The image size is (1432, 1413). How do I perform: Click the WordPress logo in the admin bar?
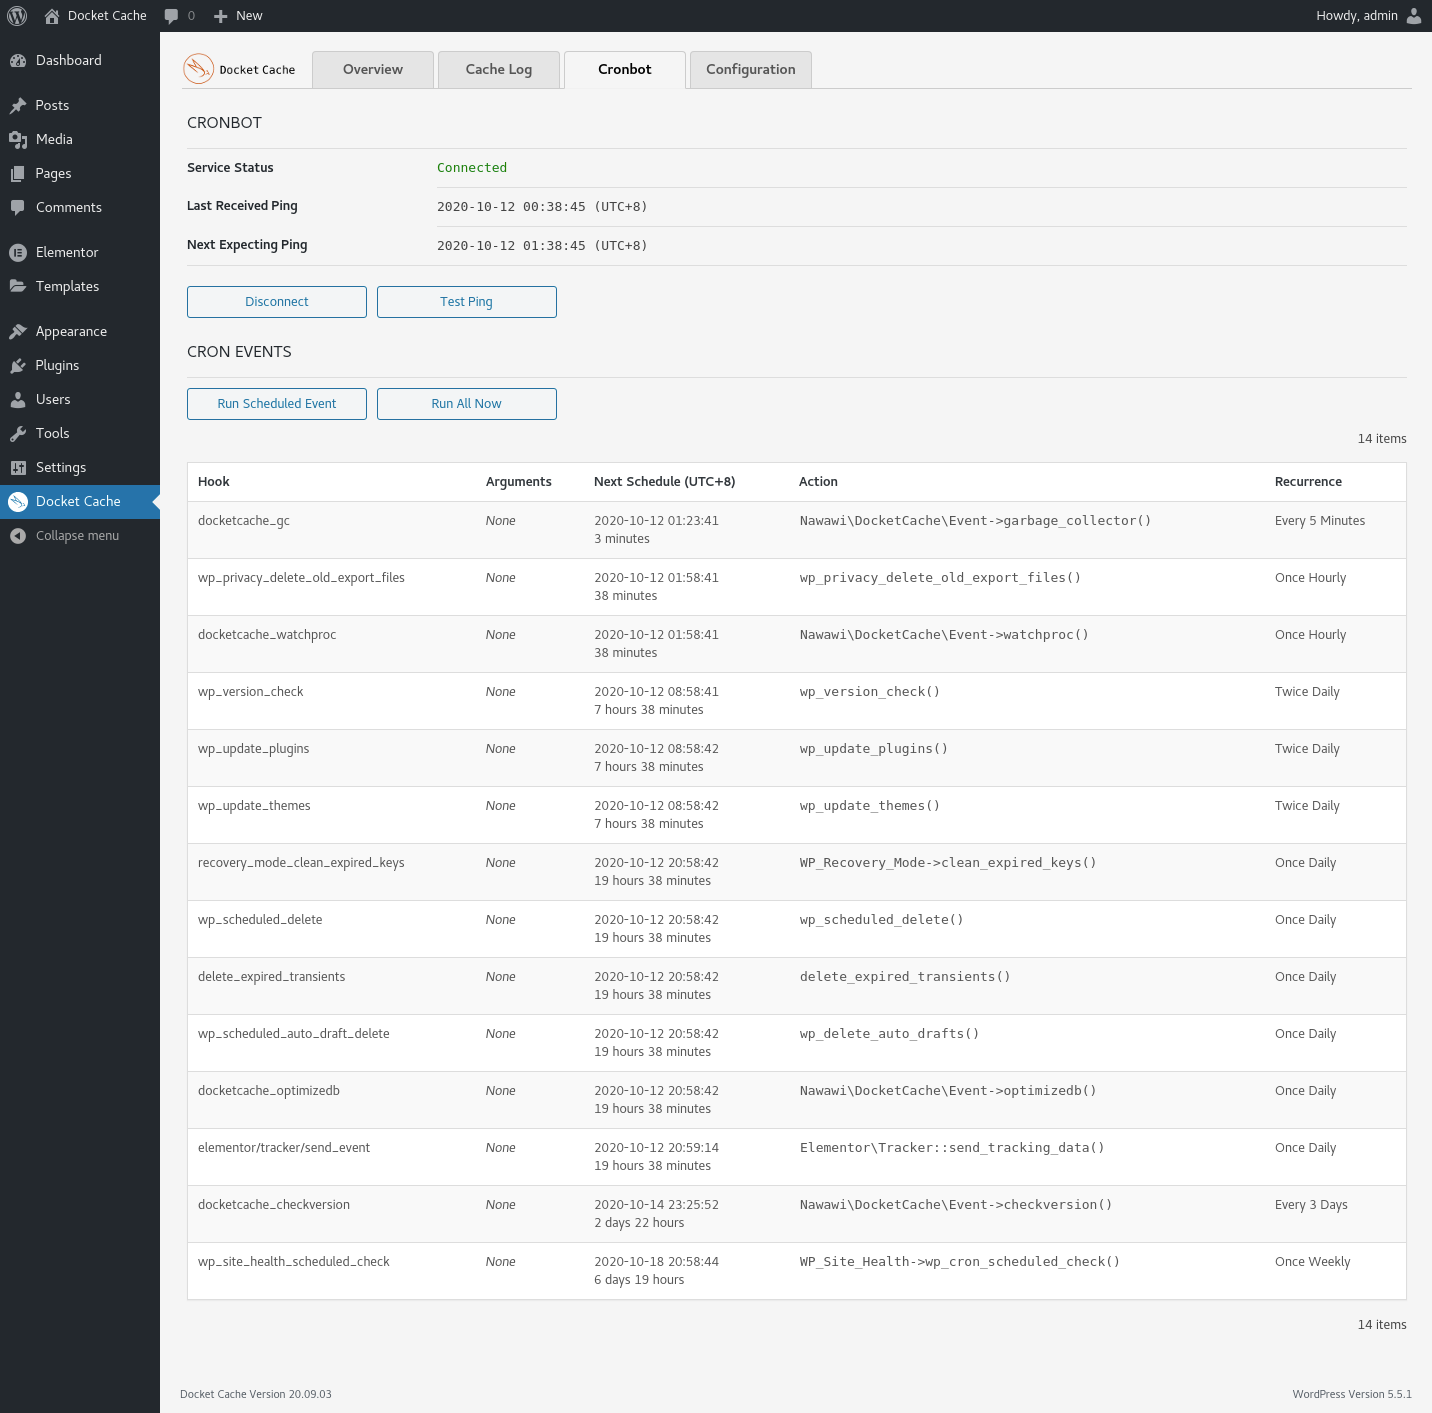click(x=16, y=15)
